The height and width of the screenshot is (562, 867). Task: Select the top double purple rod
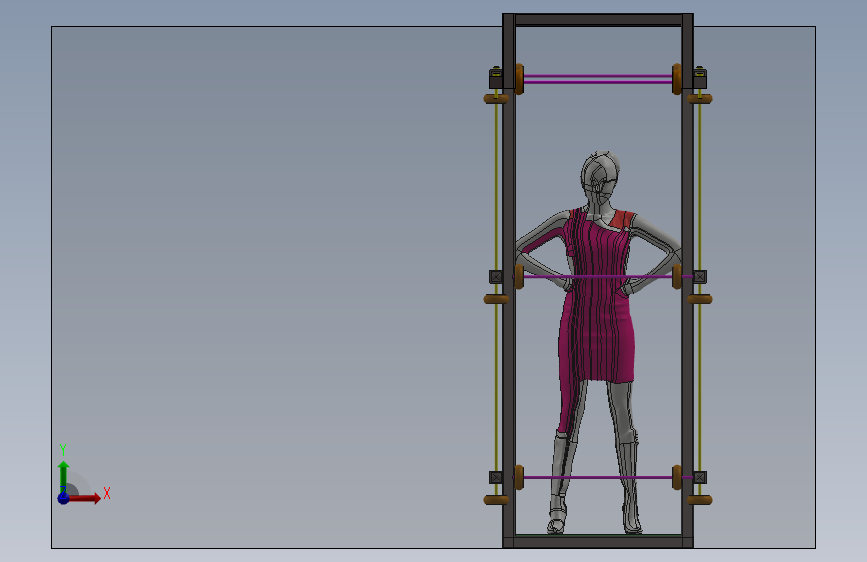pos(598,79)
